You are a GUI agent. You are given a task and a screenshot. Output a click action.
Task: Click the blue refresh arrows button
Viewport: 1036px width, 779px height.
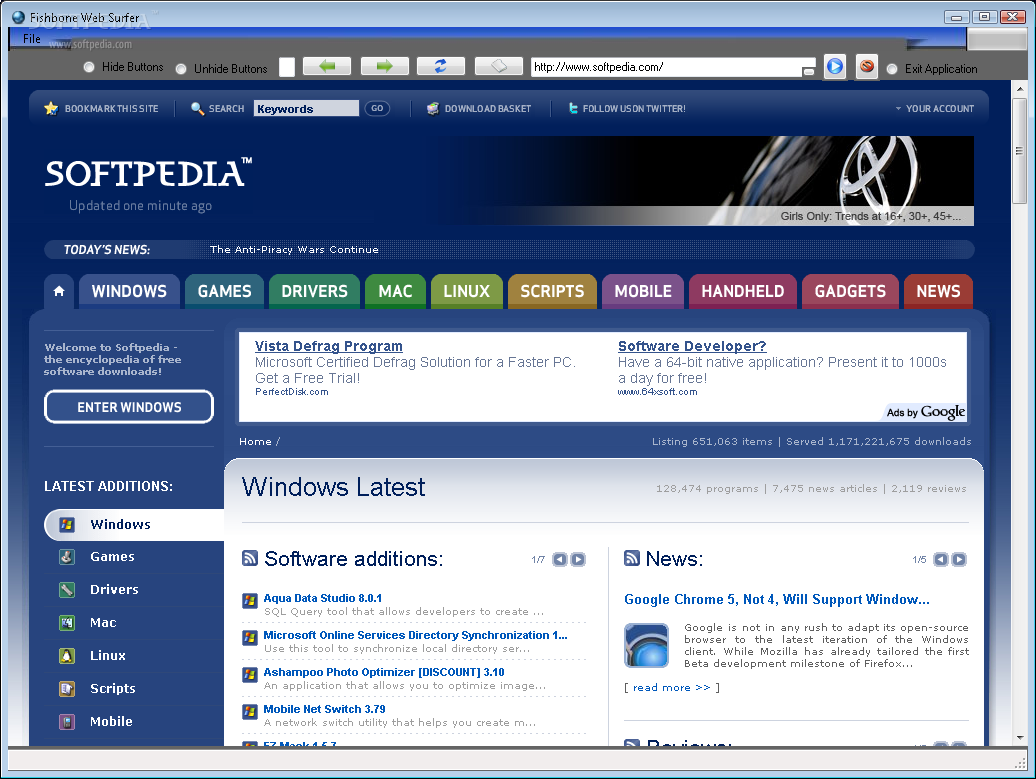pos(441,66)
